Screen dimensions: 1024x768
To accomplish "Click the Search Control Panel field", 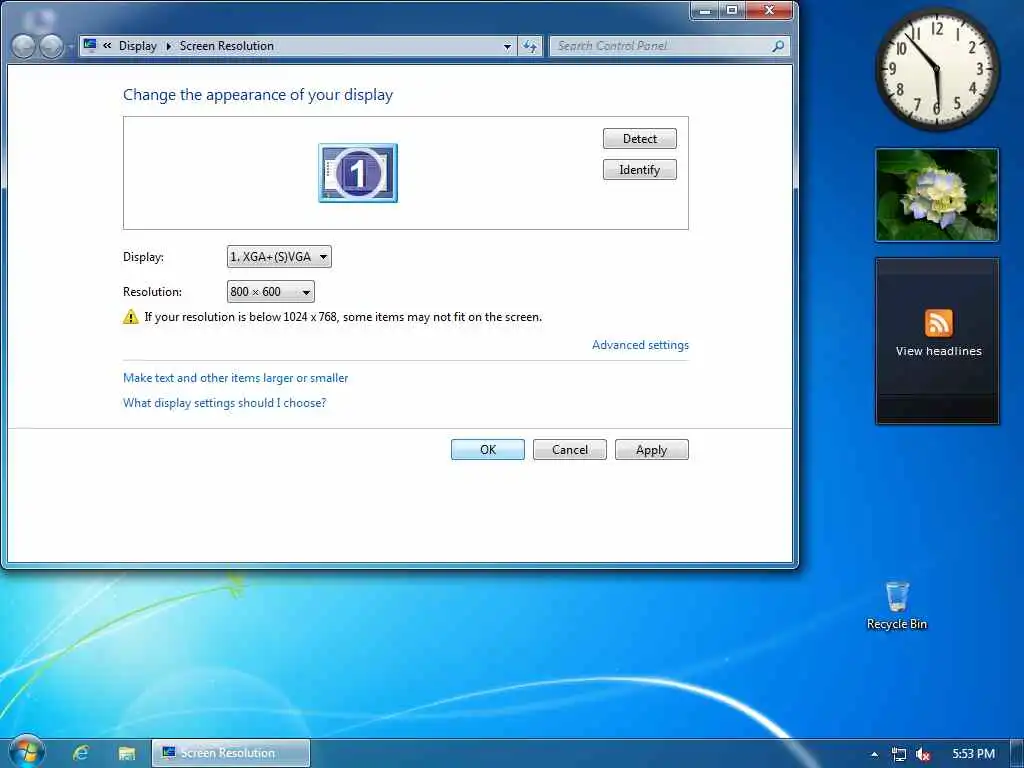I will [x=669, y=46].
